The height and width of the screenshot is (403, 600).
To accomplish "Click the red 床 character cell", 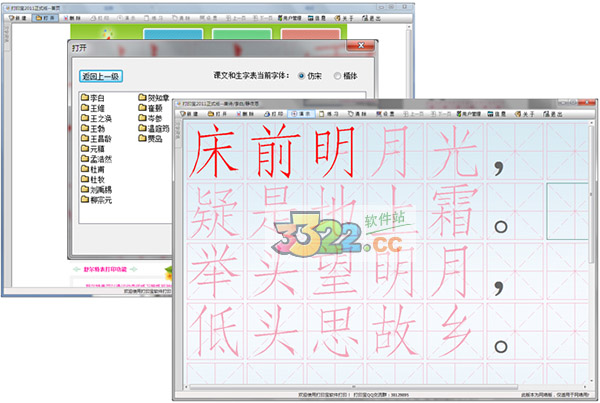I will click(215, 151).
